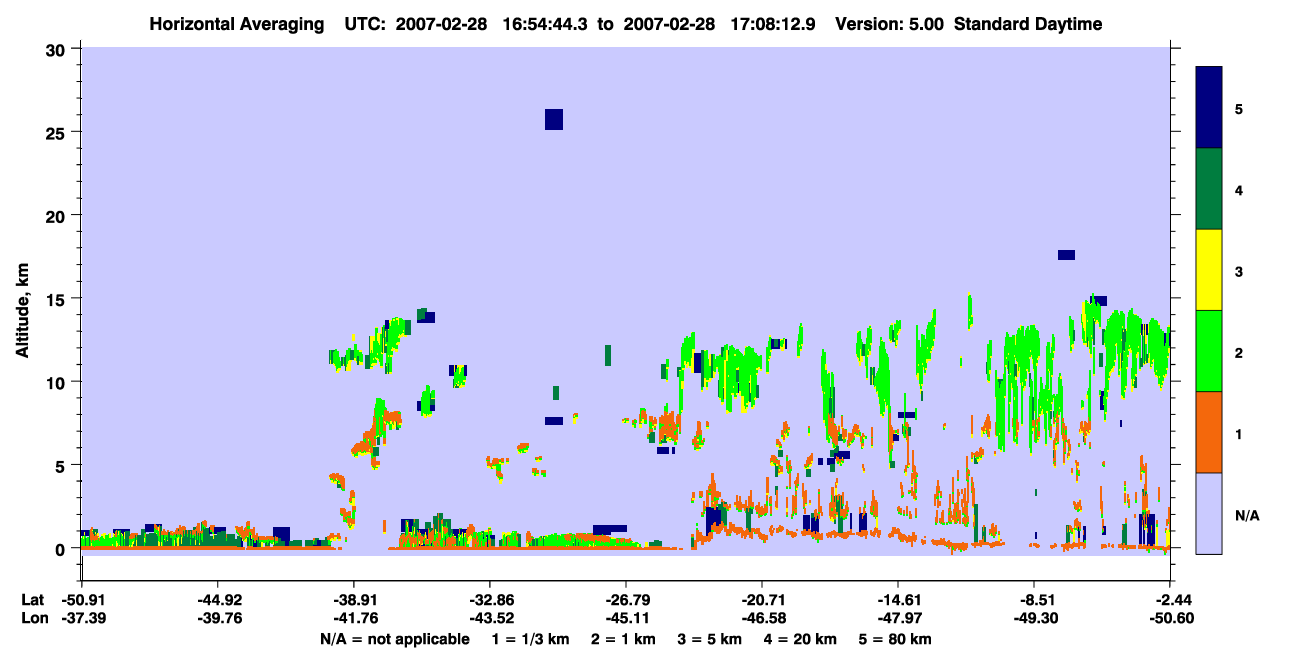Viewport: 1300px width, 667px height.
Task: Click the longitude value -46.58
Action: tap(762, 618)
